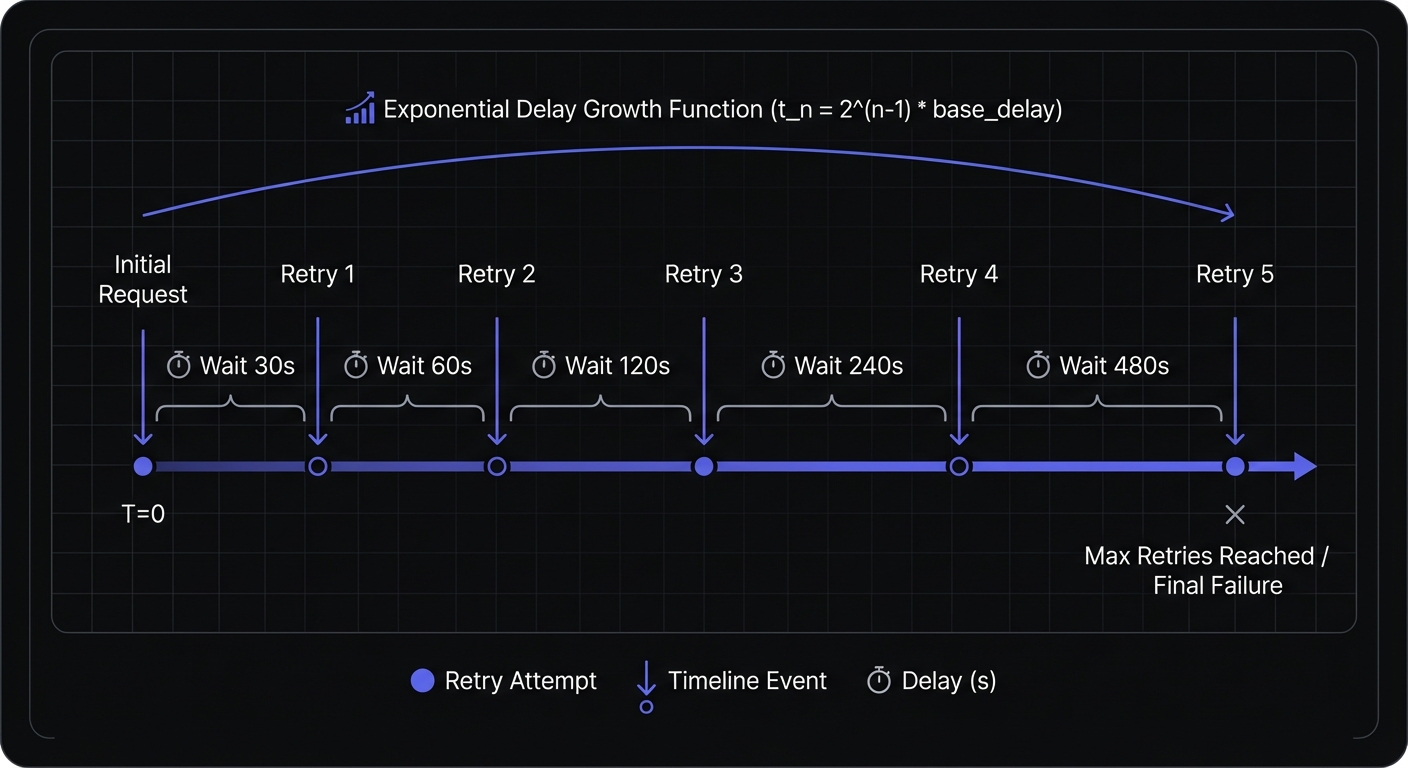Click the stopwatch icon for Wait 120s

(x=544, y=366)
